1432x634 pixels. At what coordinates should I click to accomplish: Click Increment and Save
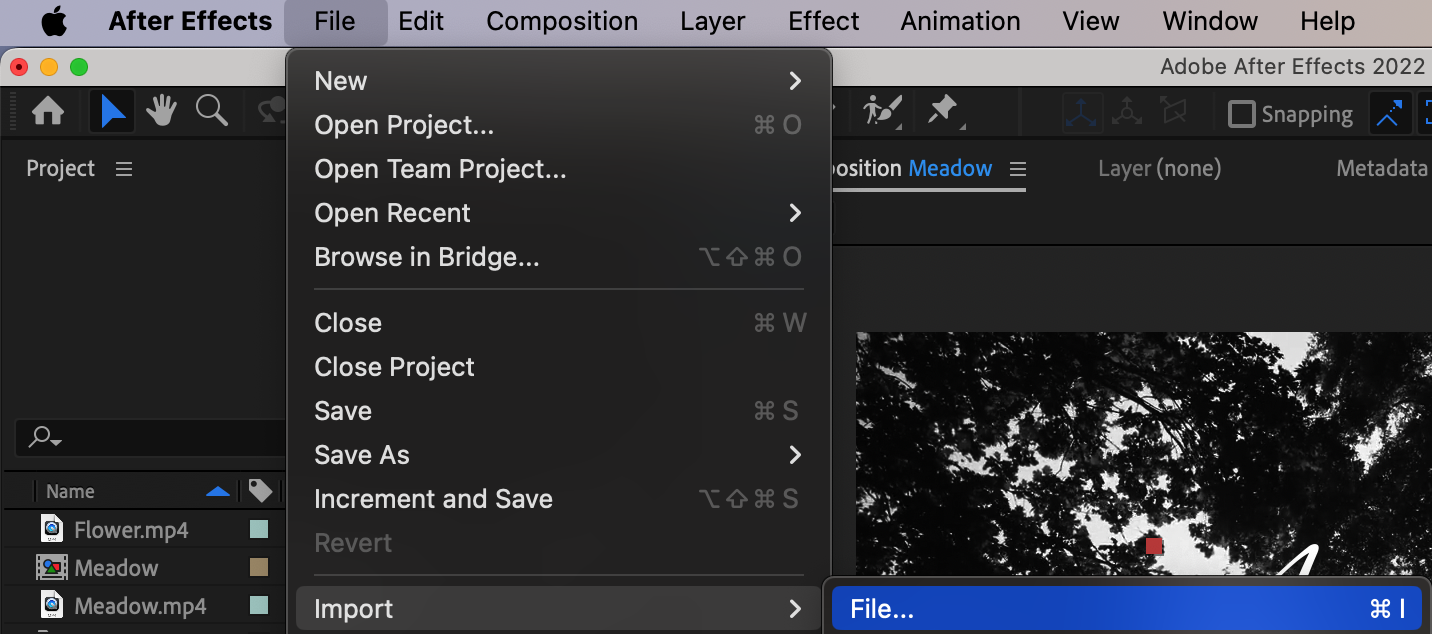[x=433, y=499]
